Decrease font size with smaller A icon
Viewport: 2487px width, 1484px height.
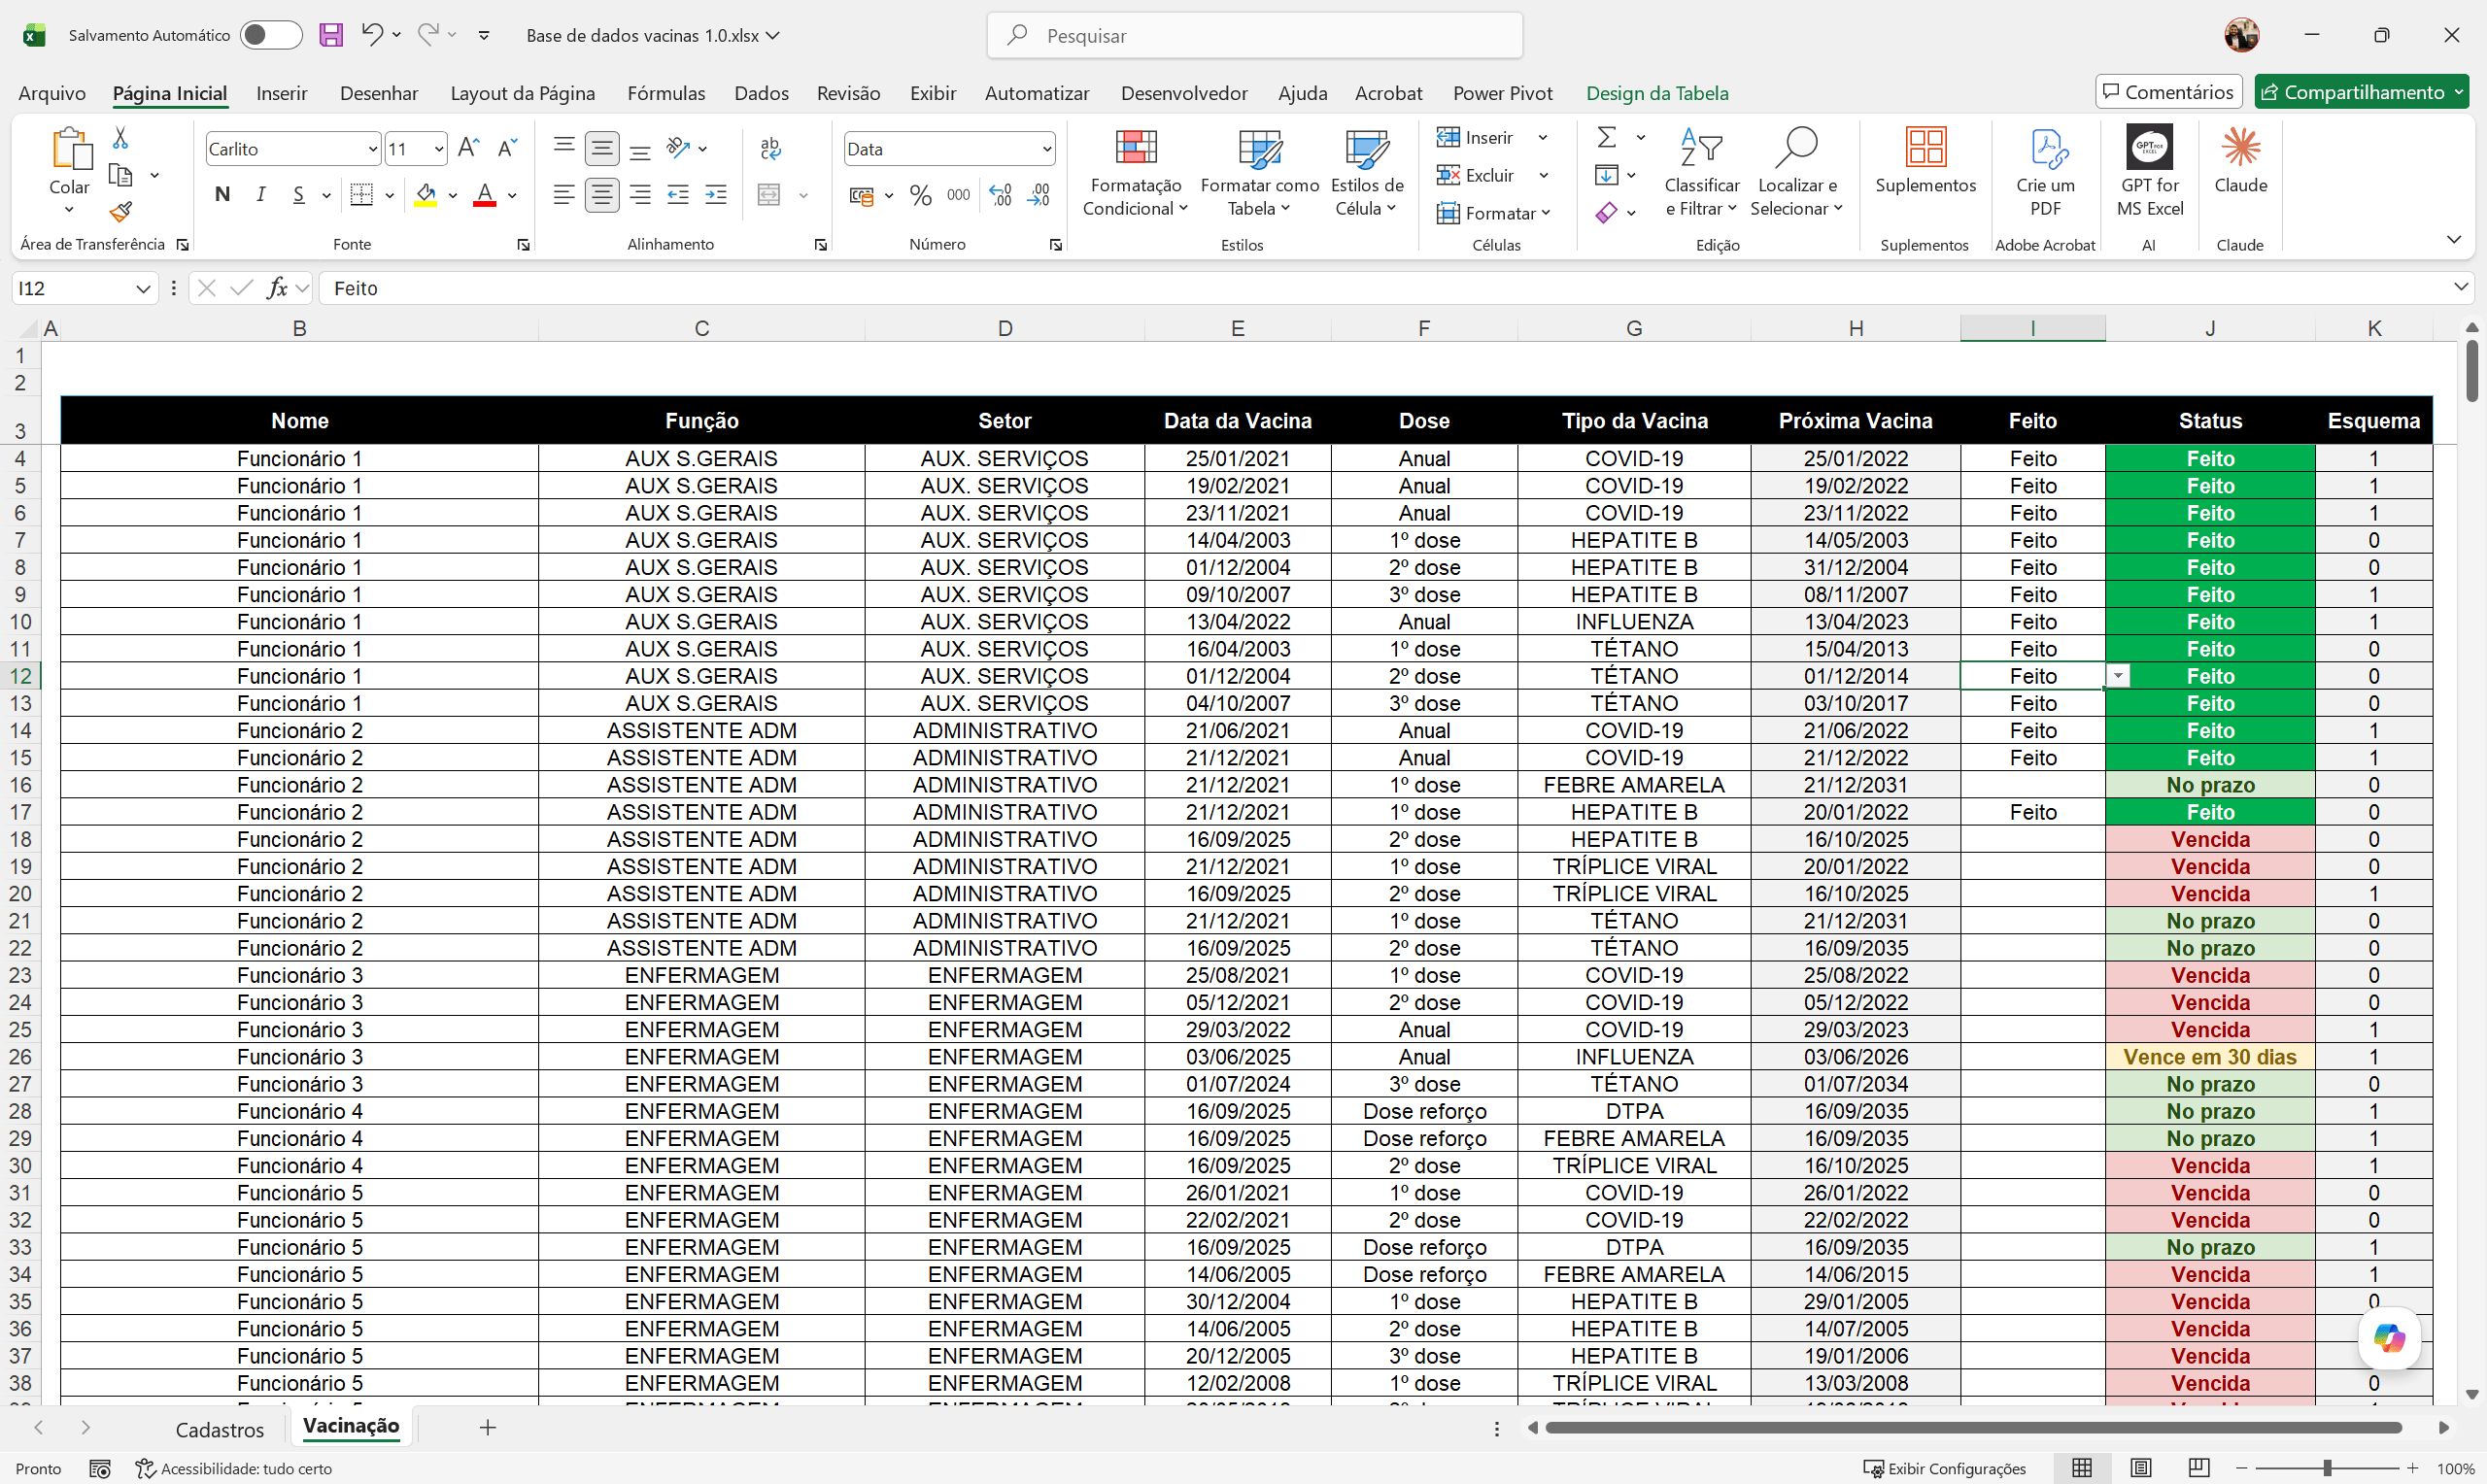click(507, 148)
